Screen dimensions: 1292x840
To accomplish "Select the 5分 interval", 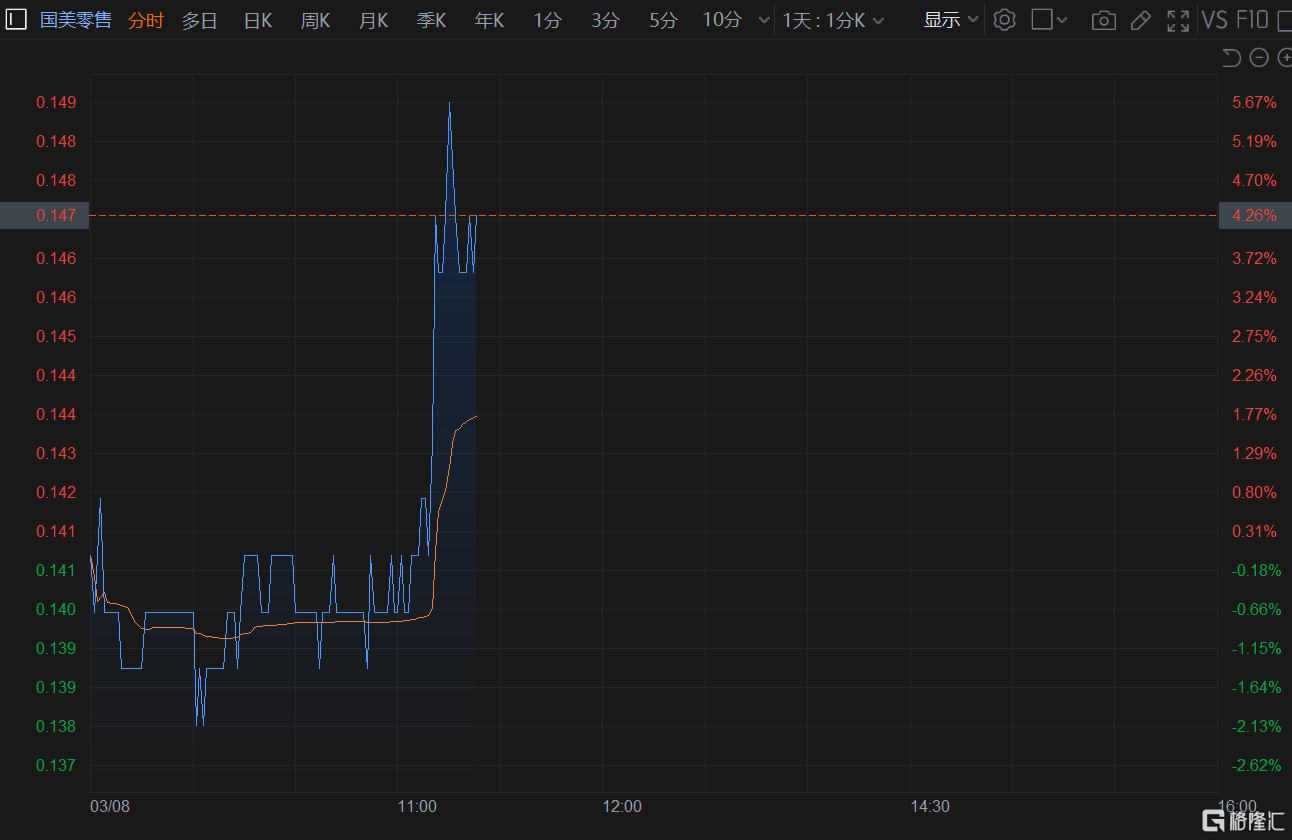I will [663, 20].
